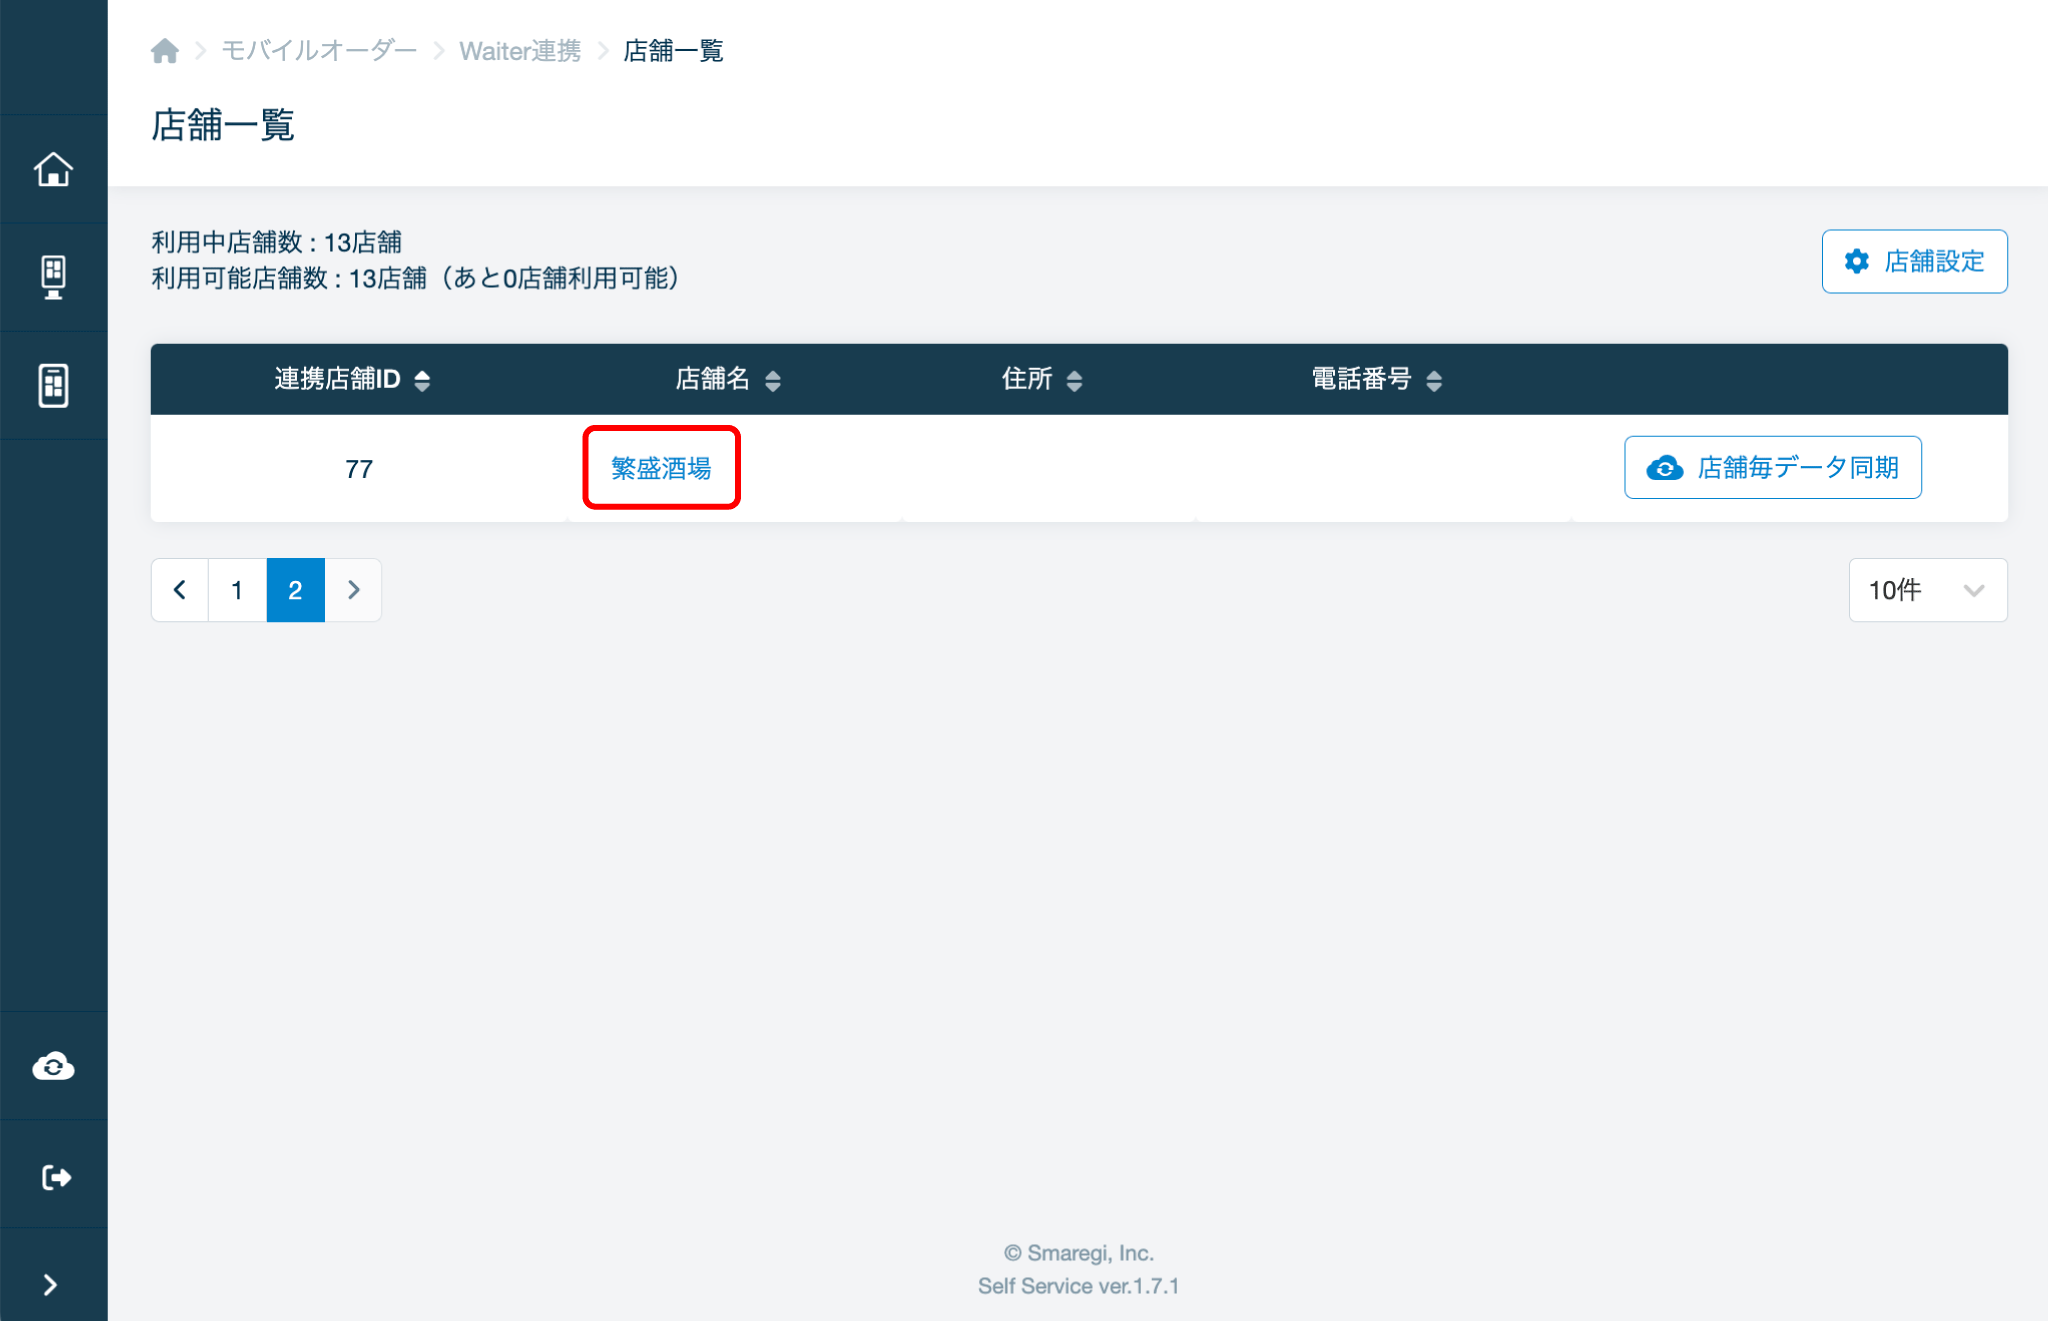Viewport: 2048px width, 1321px height.
Task: Open the 10件 page size dropdown
Action: click(1927, 590)
